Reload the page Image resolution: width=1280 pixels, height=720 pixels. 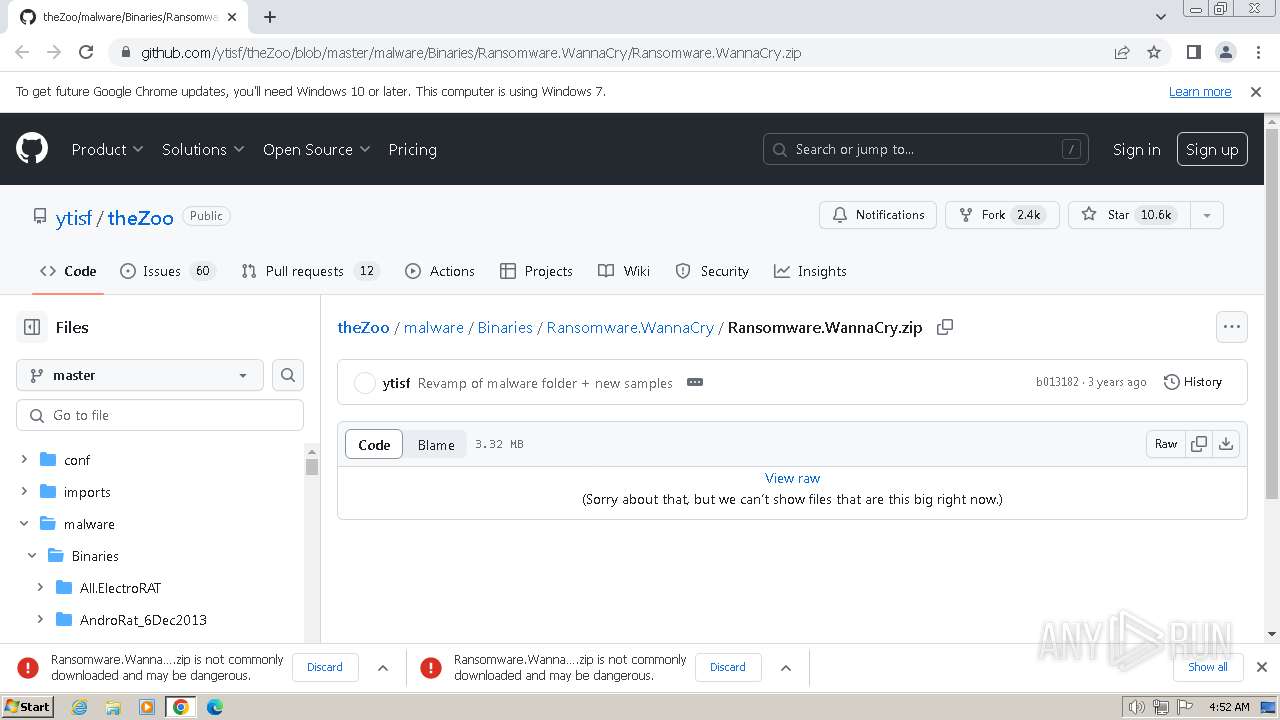point(86,52)
